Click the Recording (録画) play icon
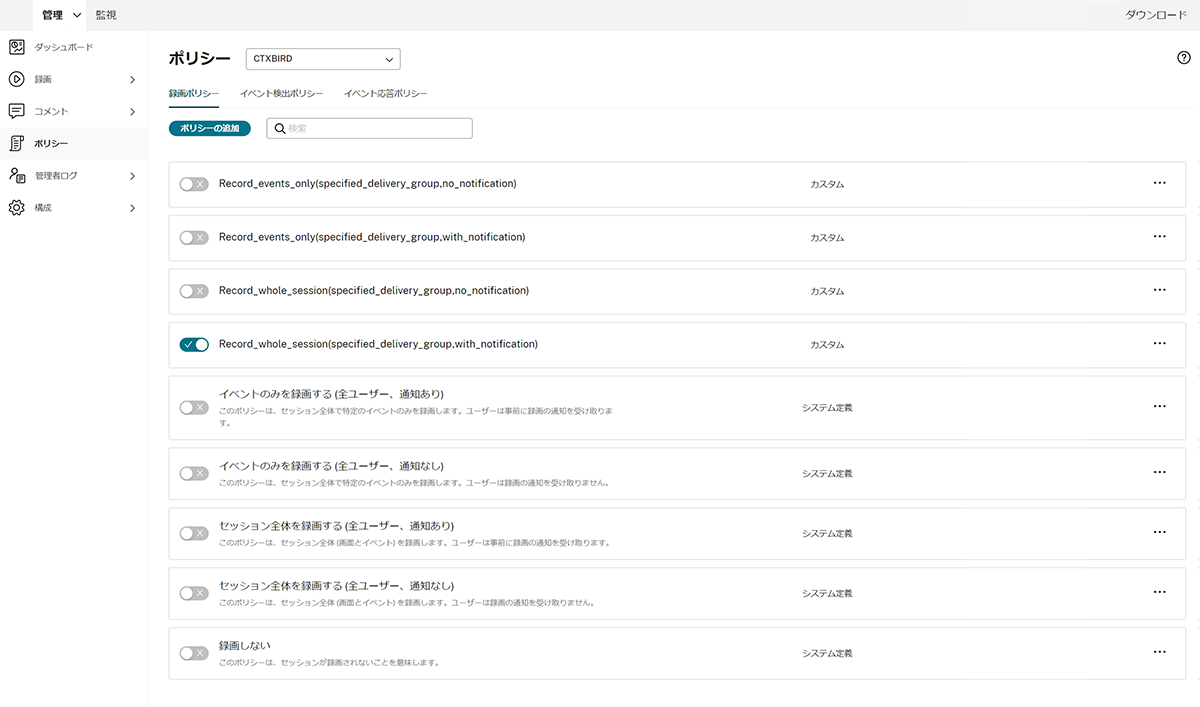Image resolution: width=1200 pixels, height=707 pixels. pyautogui.click(x=17, y=79)
